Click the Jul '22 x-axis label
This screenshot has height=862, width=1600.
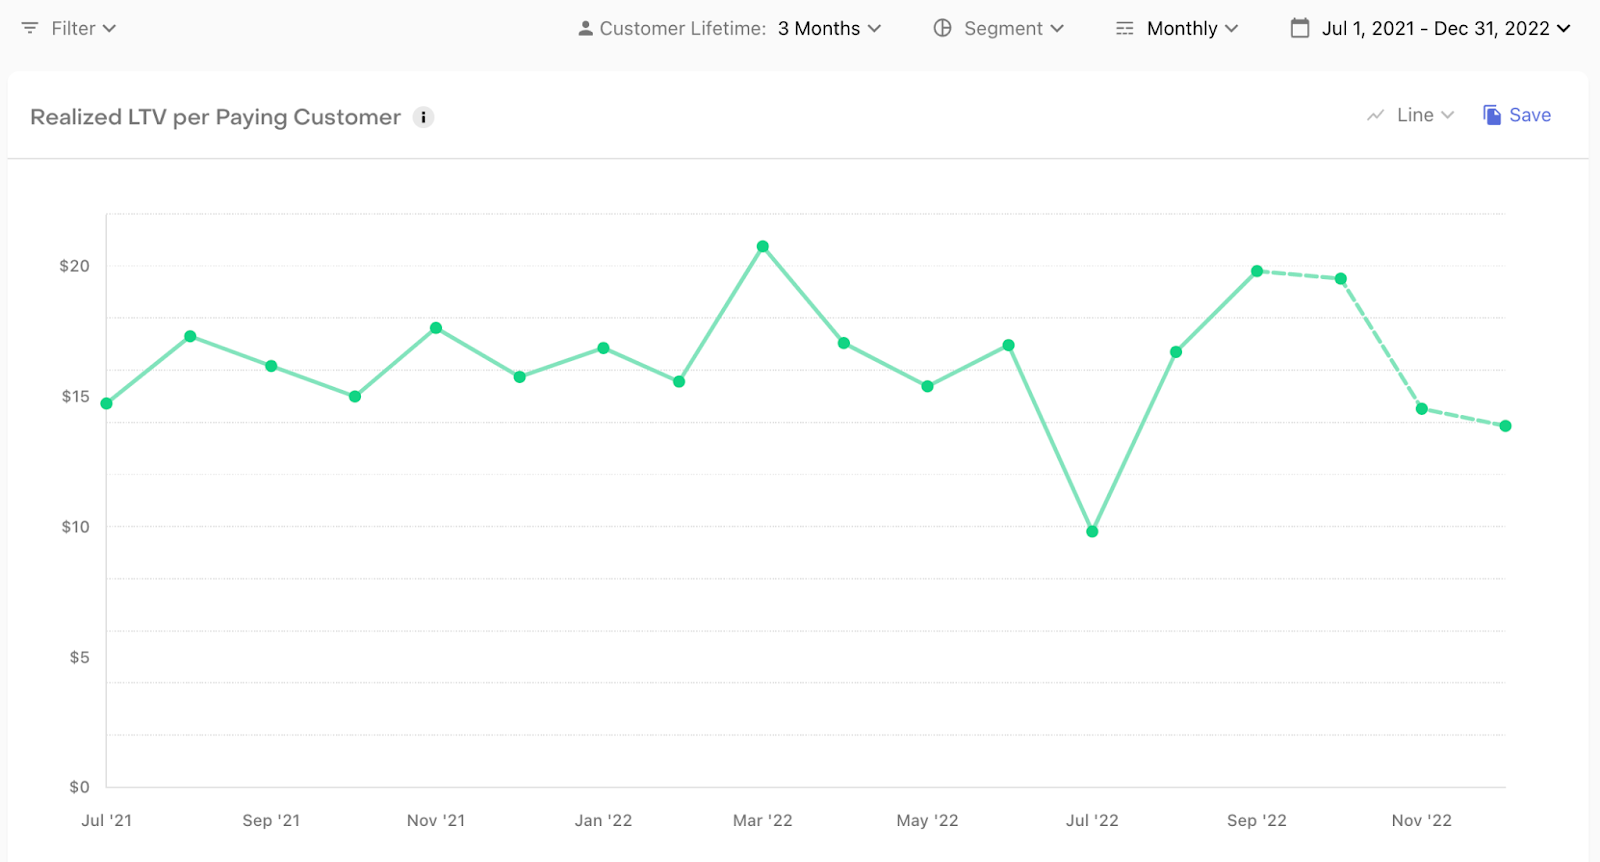pyautogui.click(x=1092, y=820)
